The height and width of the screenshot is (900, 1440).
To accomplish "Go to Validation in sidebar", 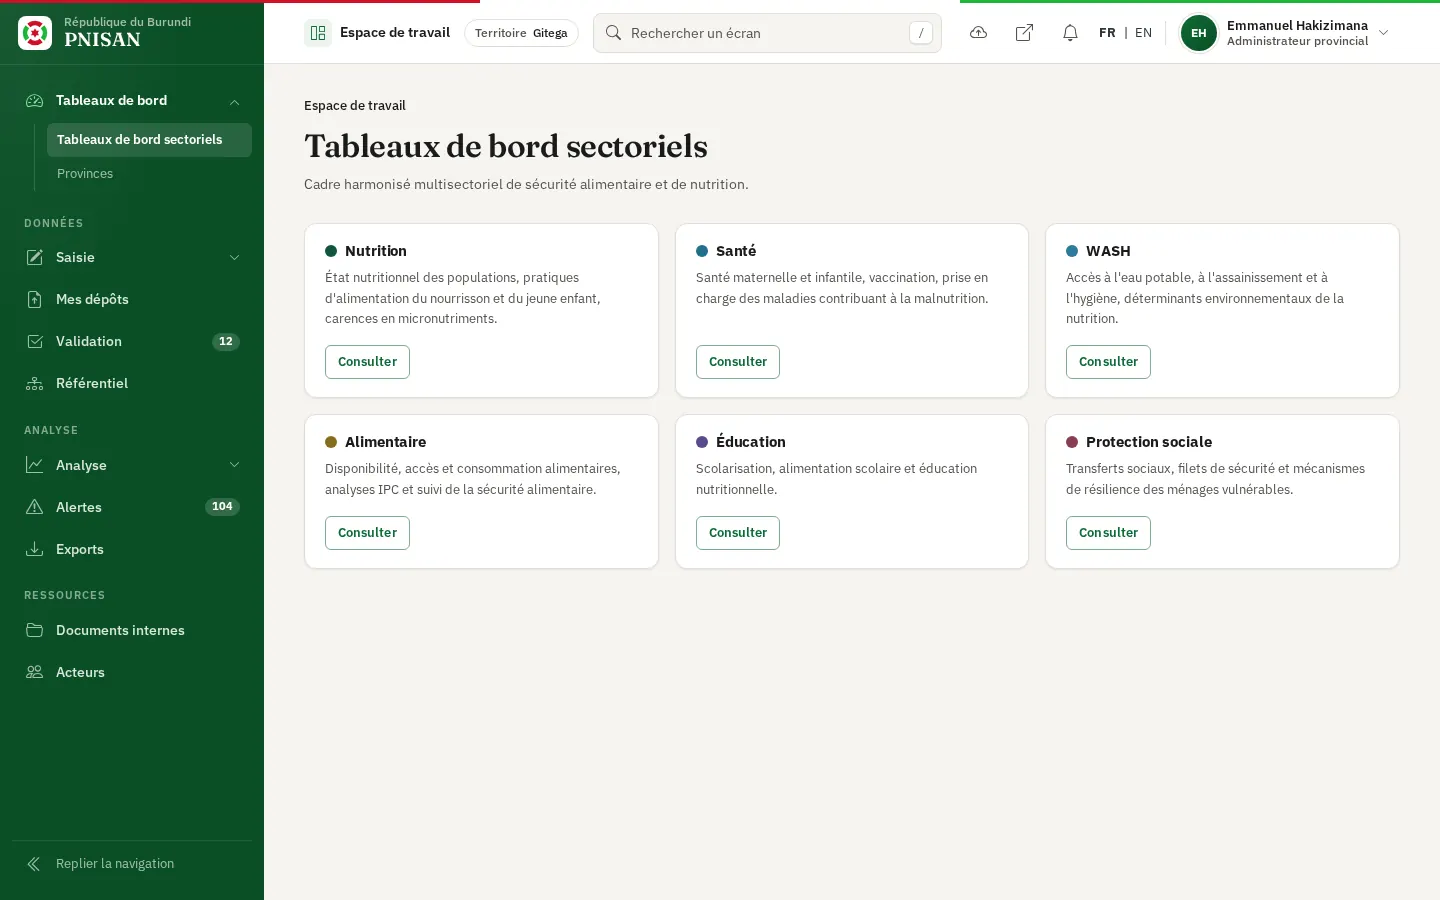I will coord(132,341).
